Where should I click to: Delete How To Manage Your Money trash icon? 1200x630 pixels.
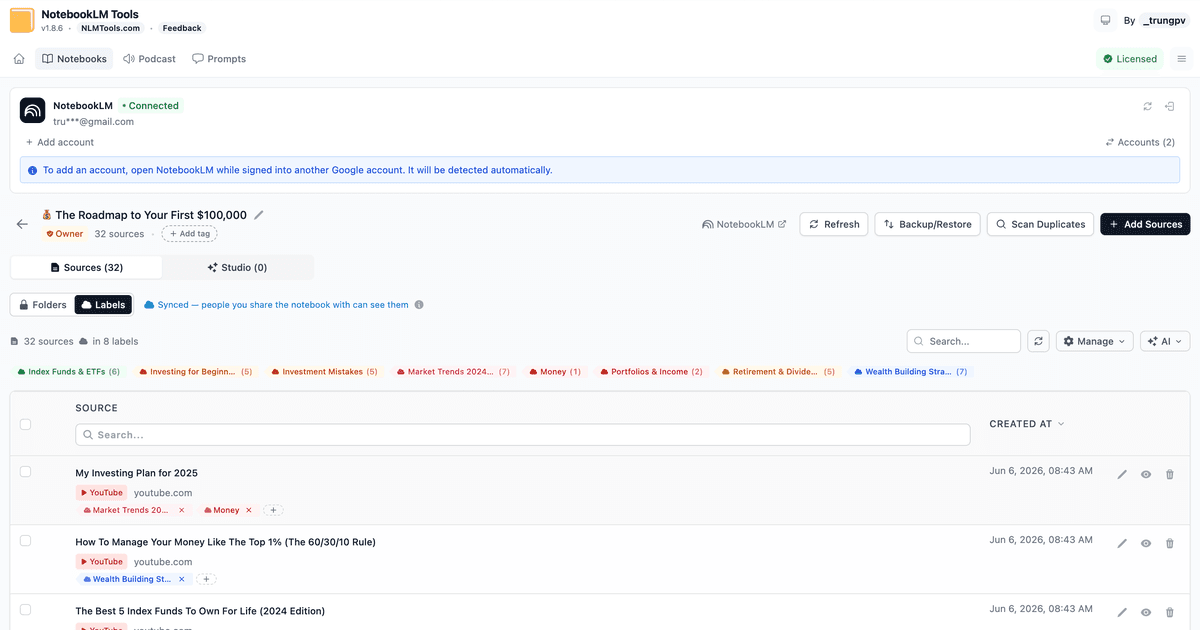pos(1170,544)
